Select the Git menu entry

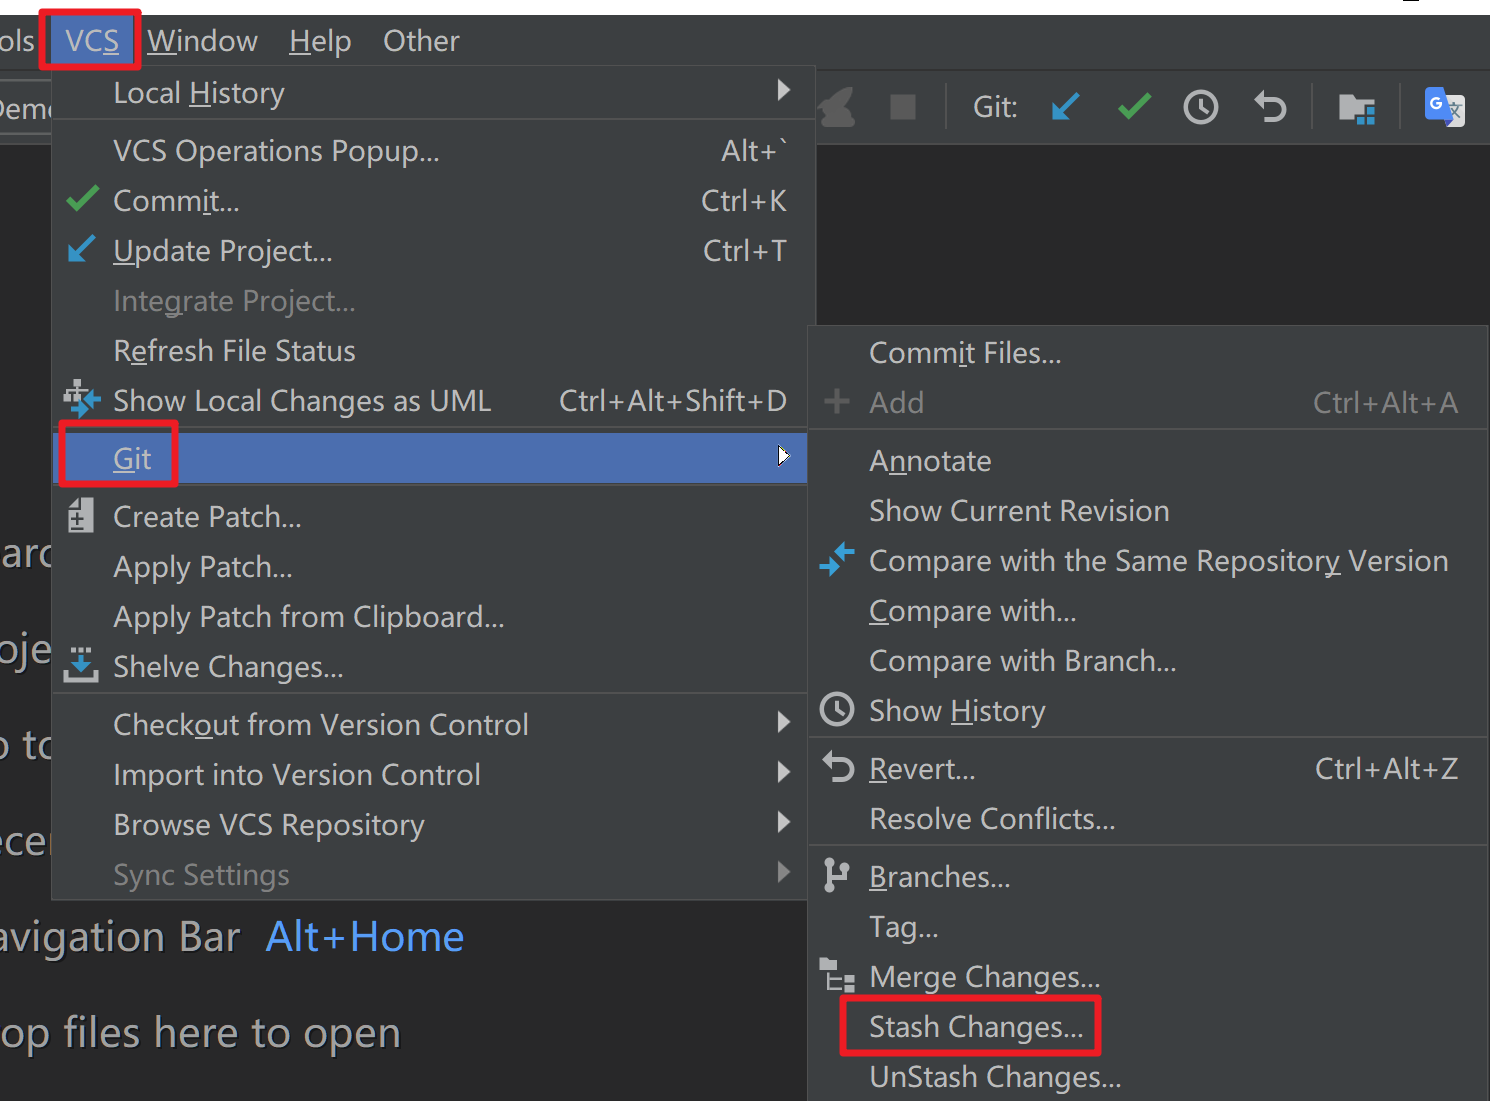tap(430, 458)
